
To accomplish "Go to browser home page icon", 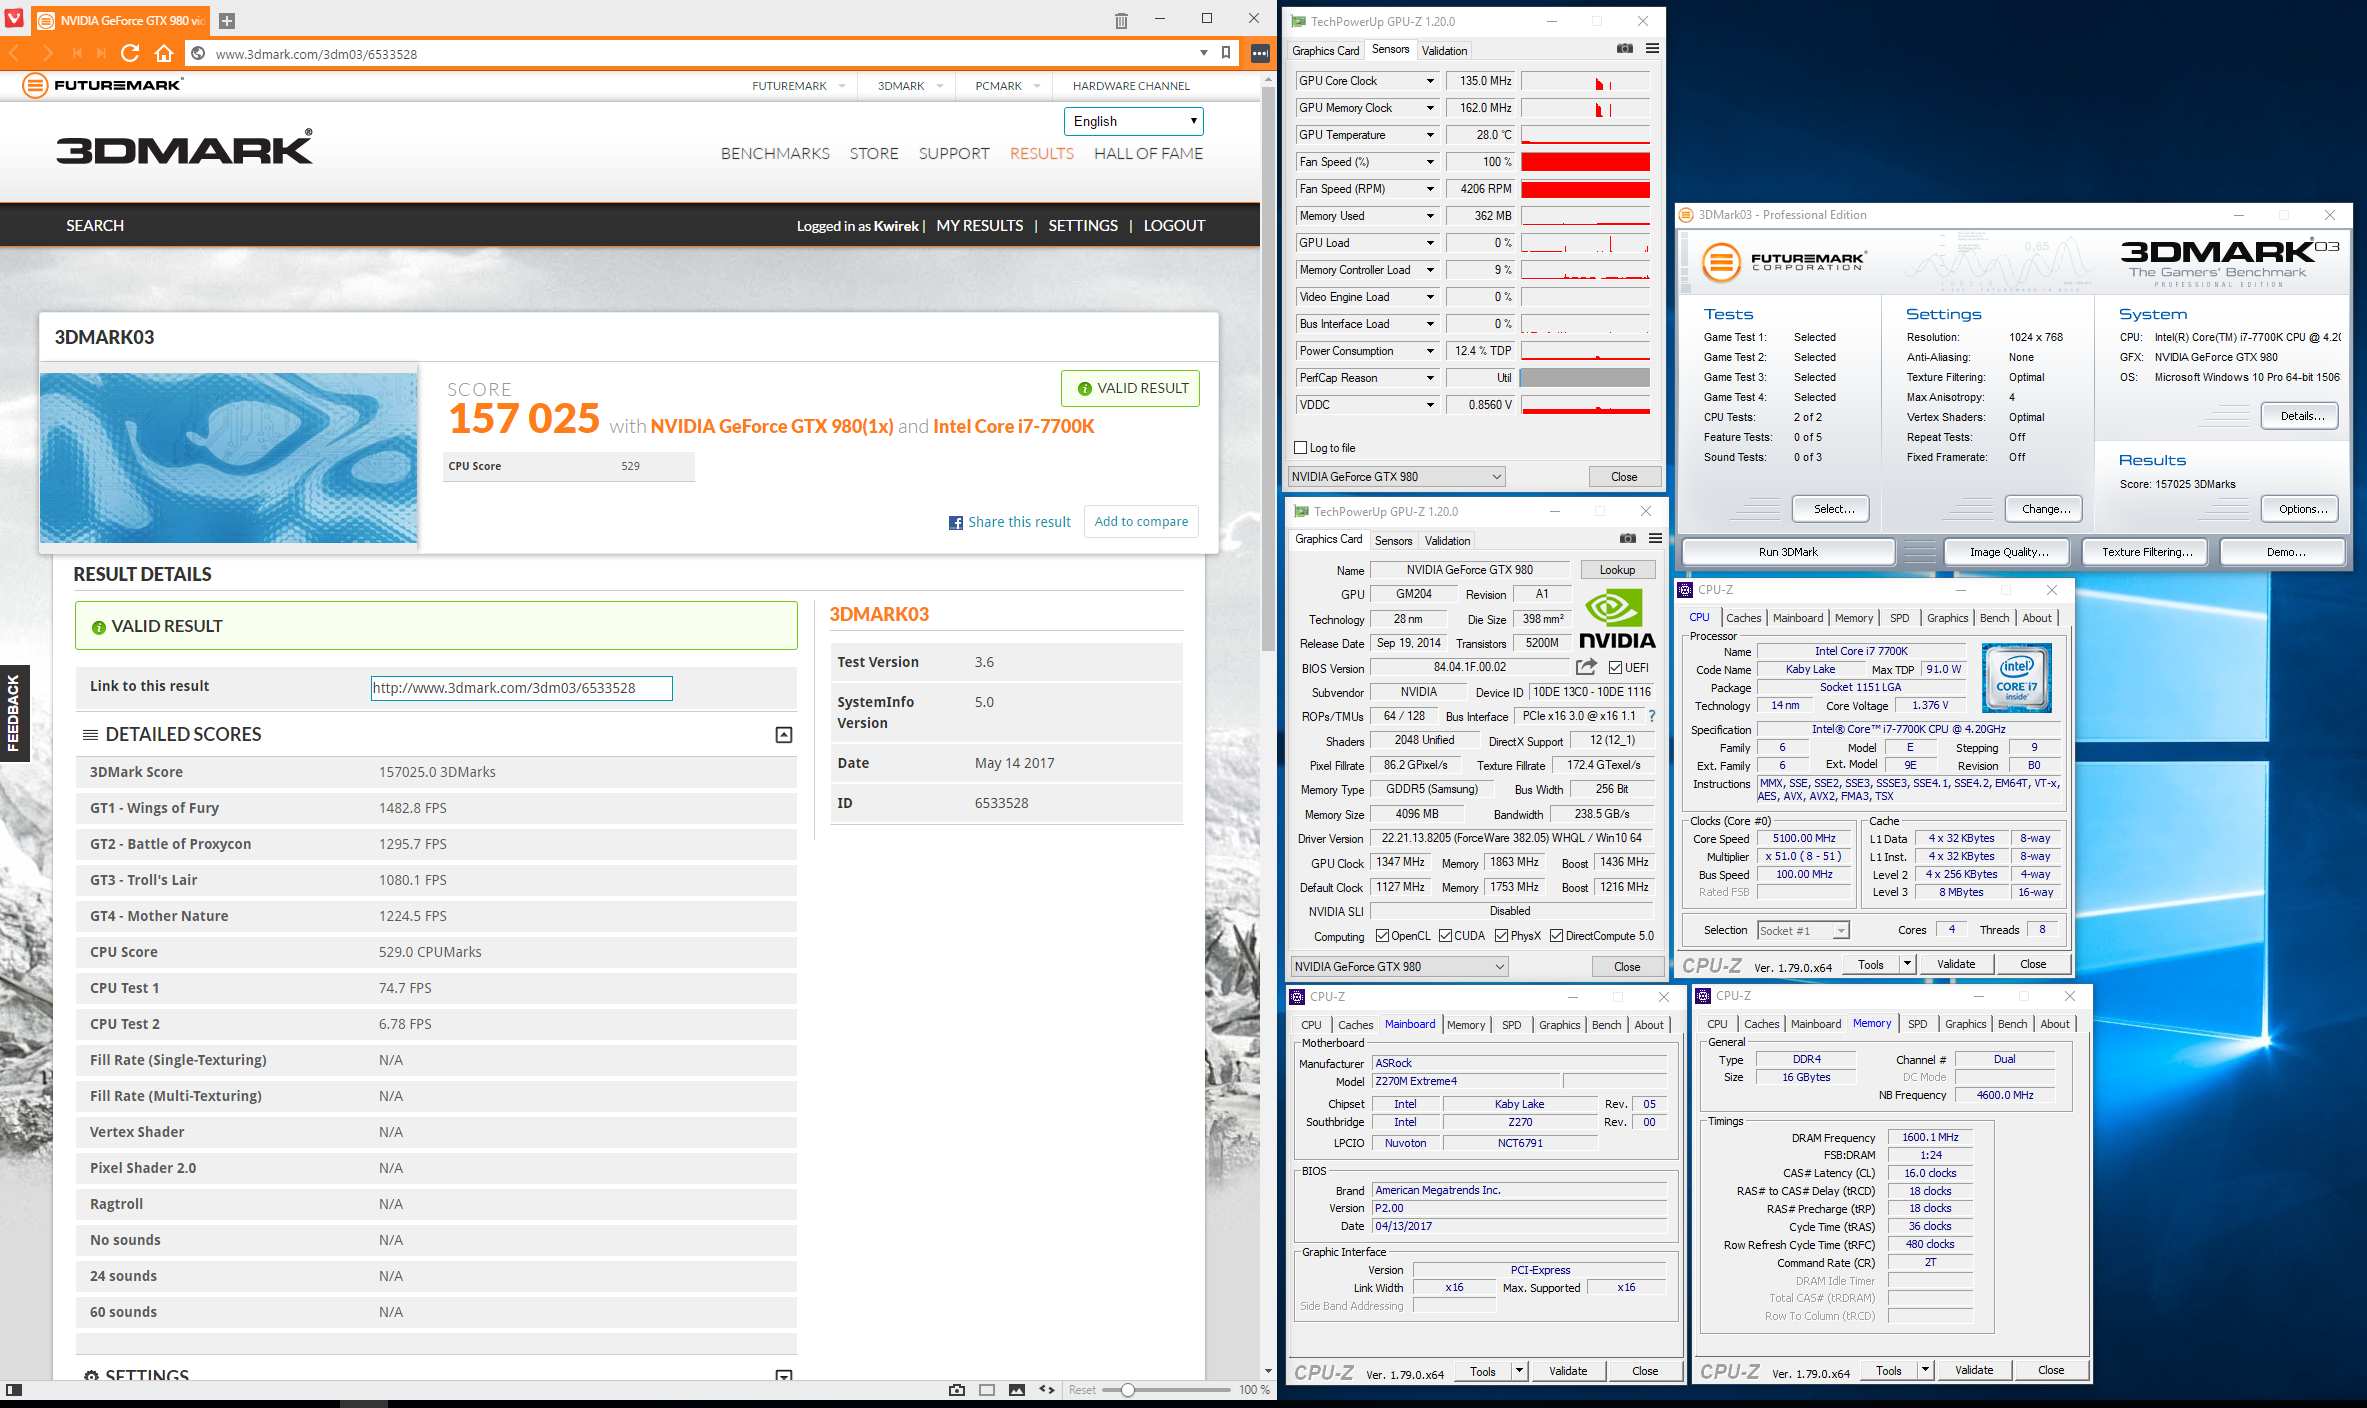I will (x=164, y=53).
